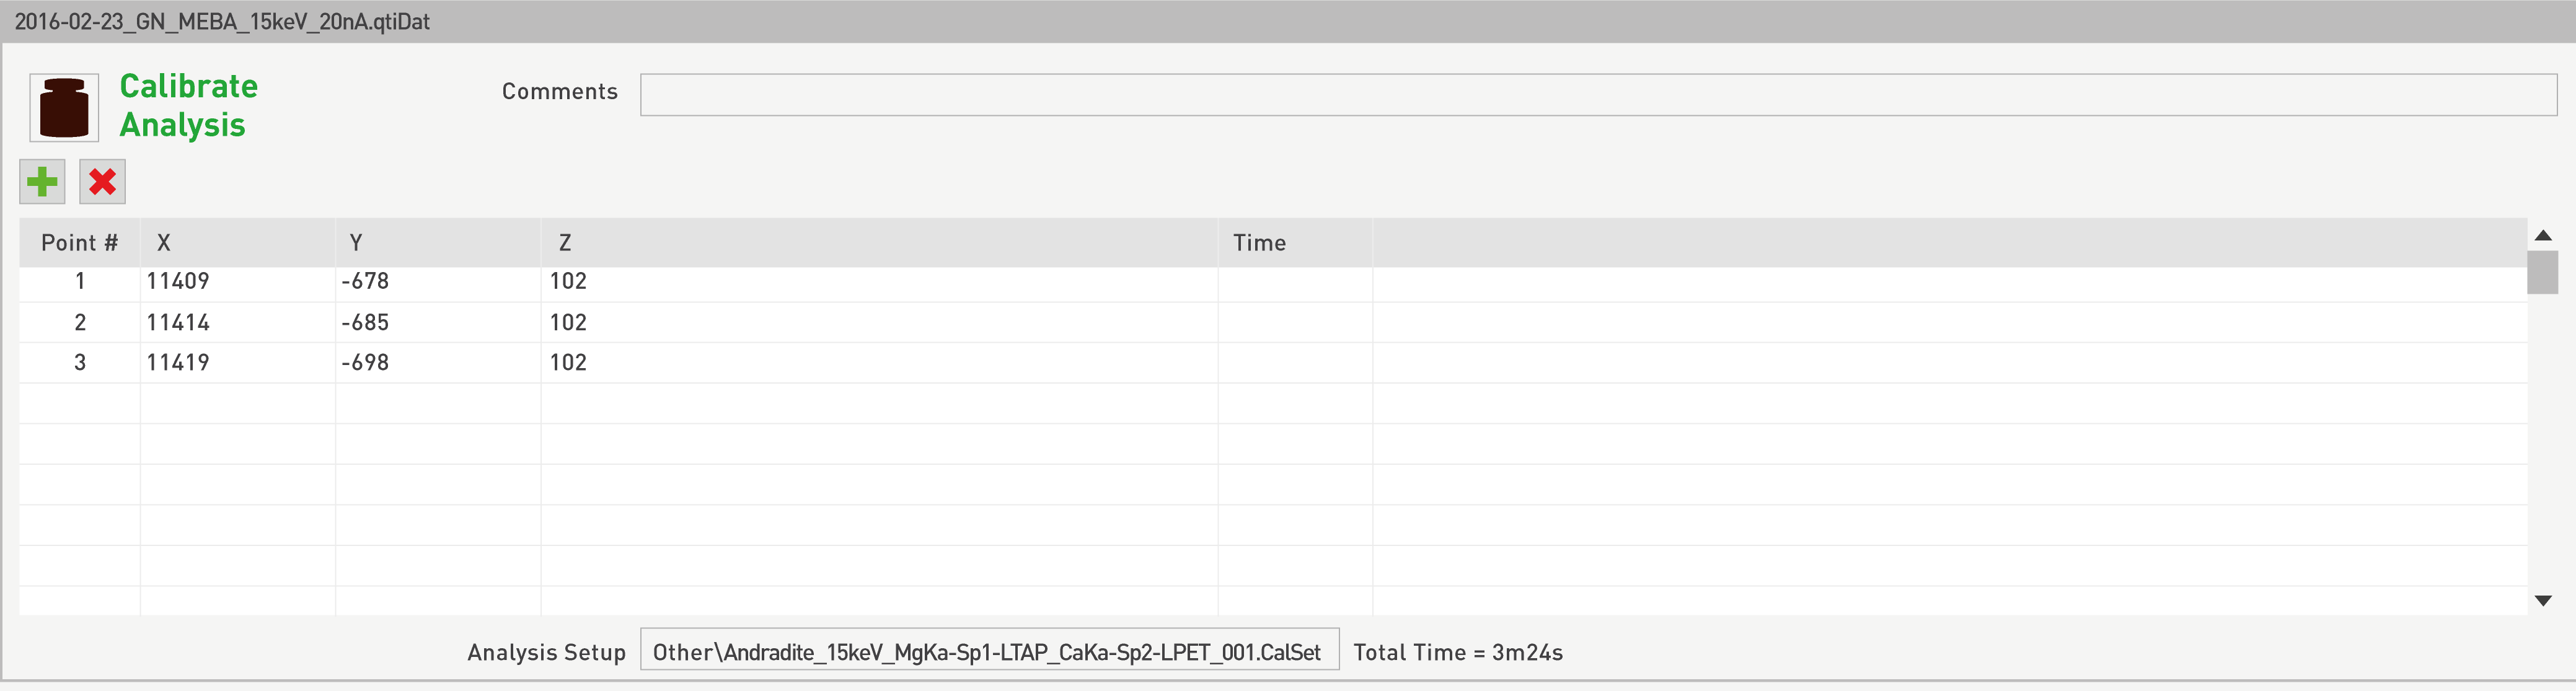Click into the Comments text field
This screenshot has width=2576, height=691.
click(1597, 95)
